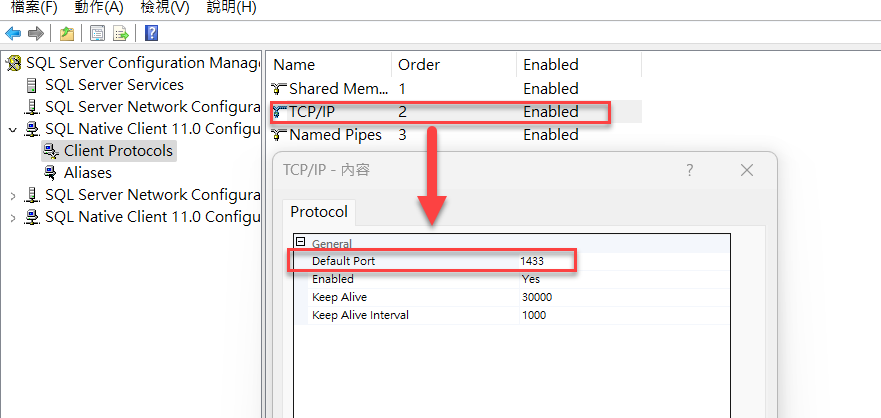The height and width of the screenshot is (418, 881).
Task: Select the Default Port property label
Action: 343,261
